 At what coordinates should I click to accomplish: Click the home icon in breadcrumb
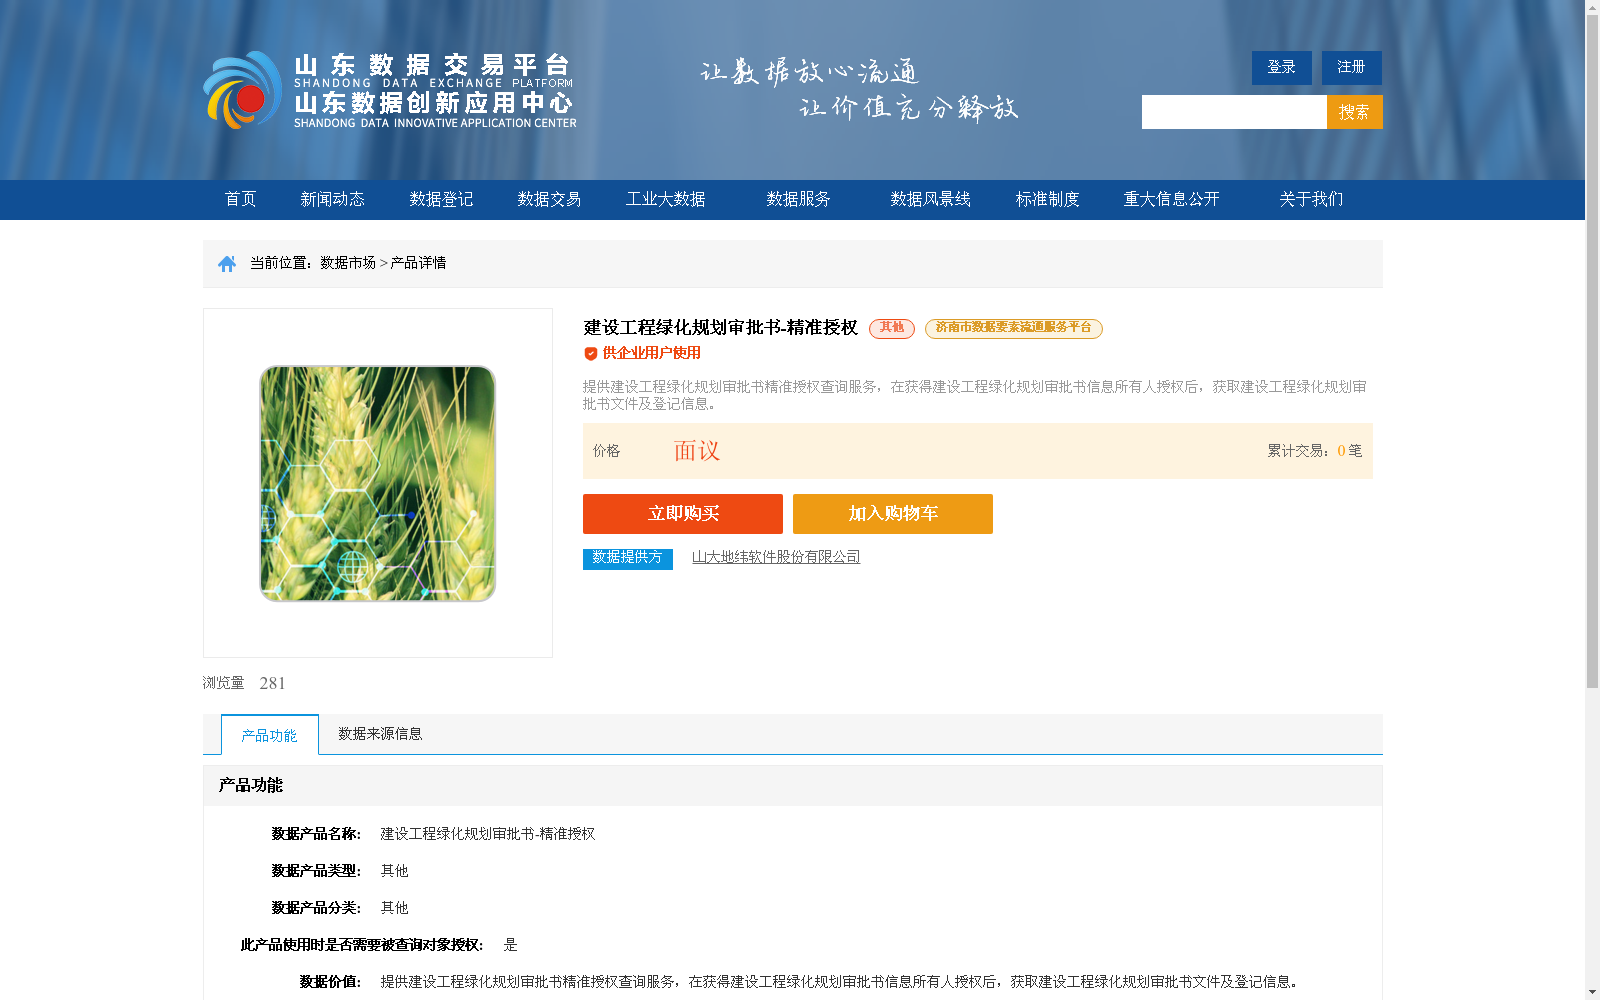point(227,264)
